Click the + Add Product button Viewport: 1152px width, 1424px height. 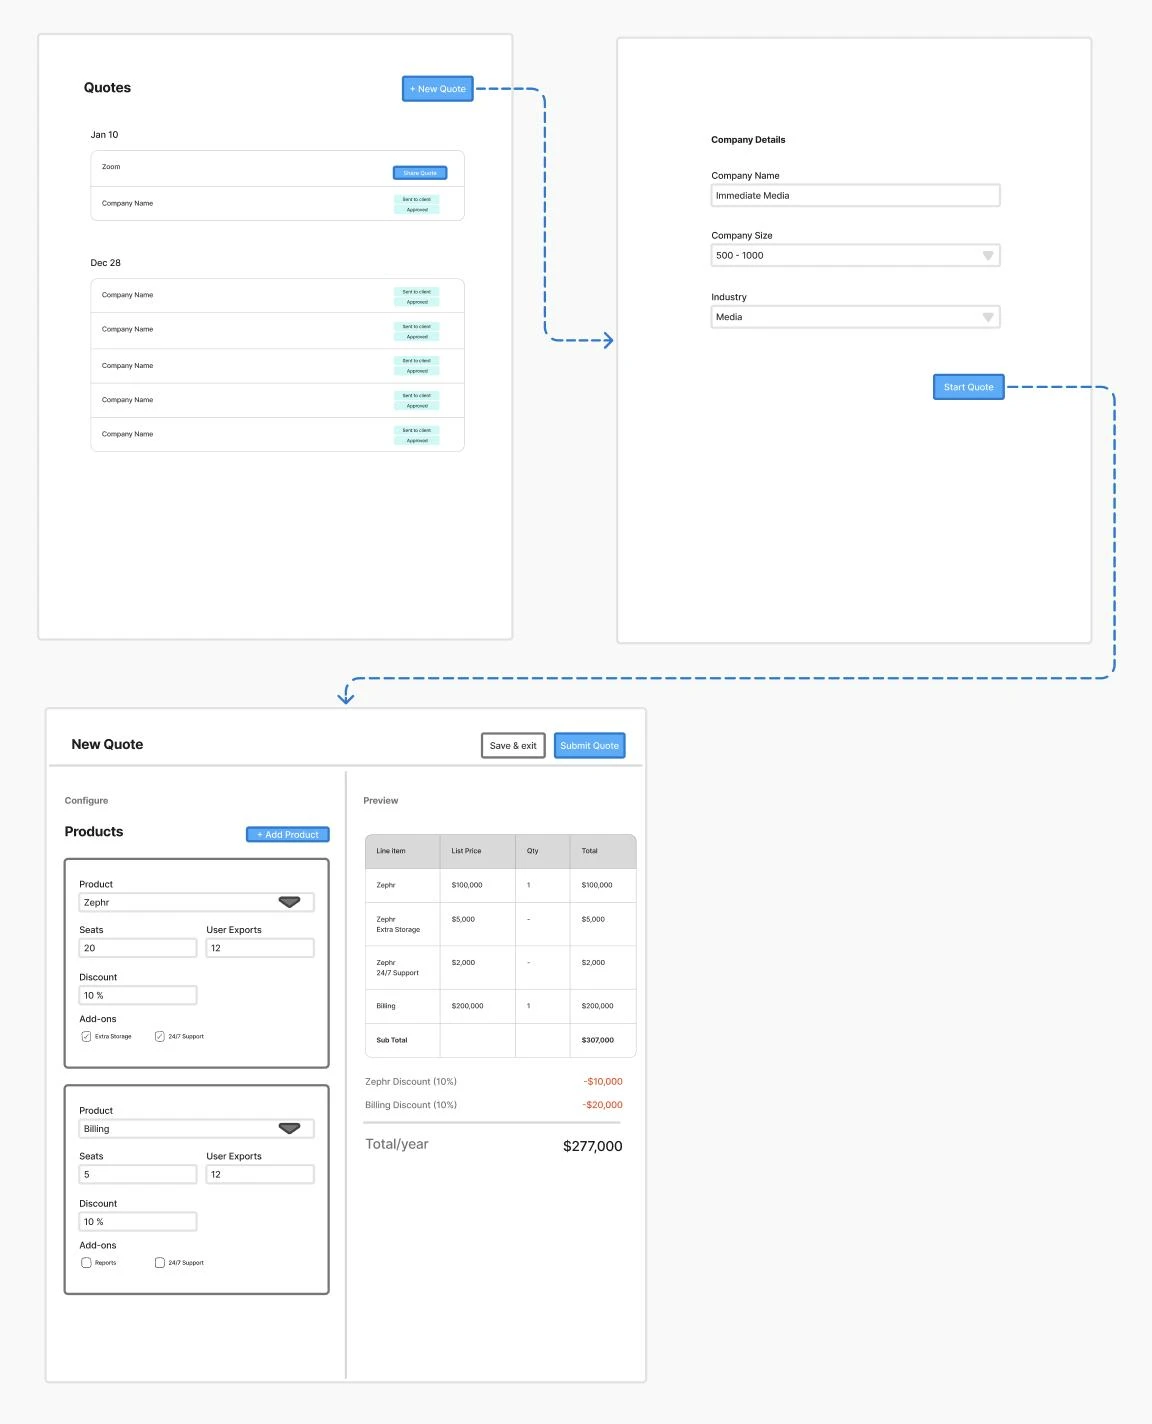point(288,835)
